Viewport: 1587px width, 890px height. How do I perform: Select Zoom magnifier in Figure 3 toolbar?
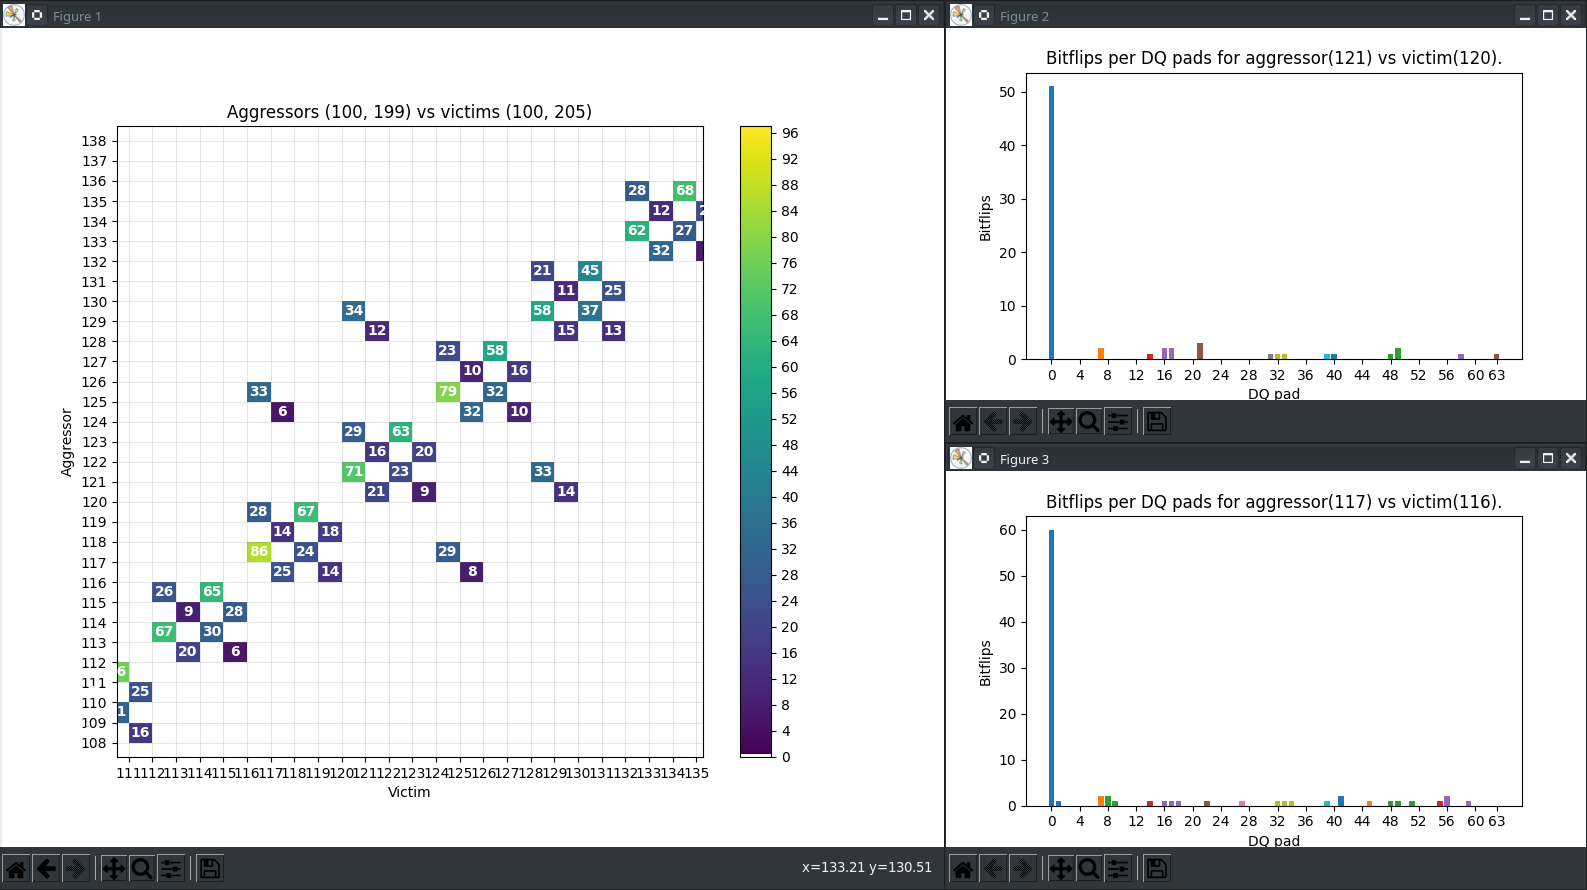point(1089,868)
